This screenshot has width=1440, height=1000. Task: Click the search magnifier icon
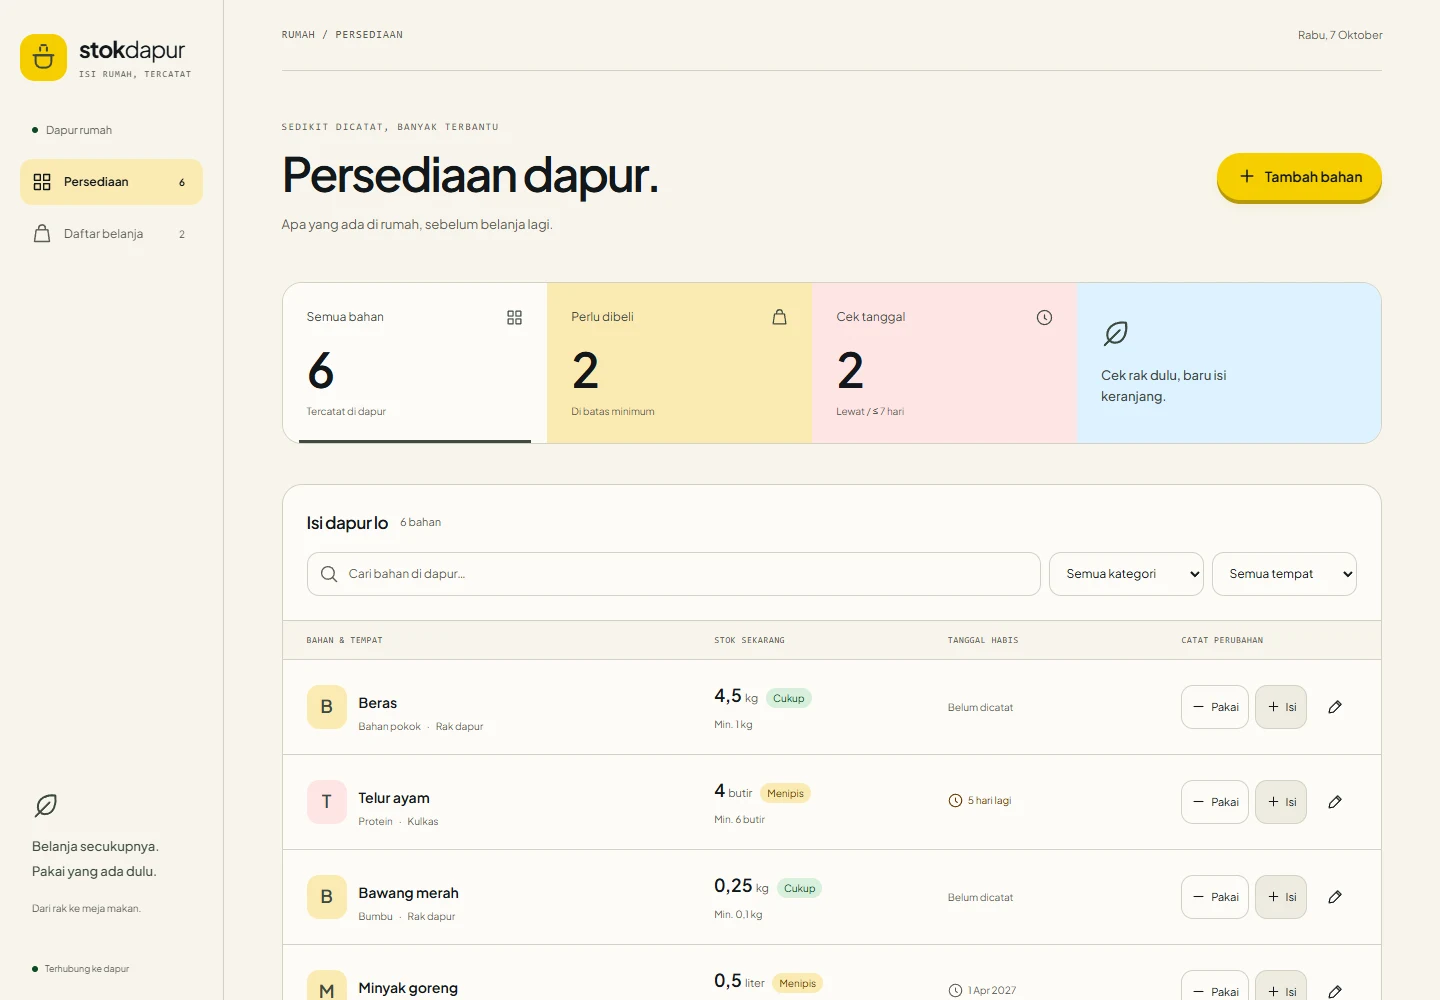click(x=329, y=574)
